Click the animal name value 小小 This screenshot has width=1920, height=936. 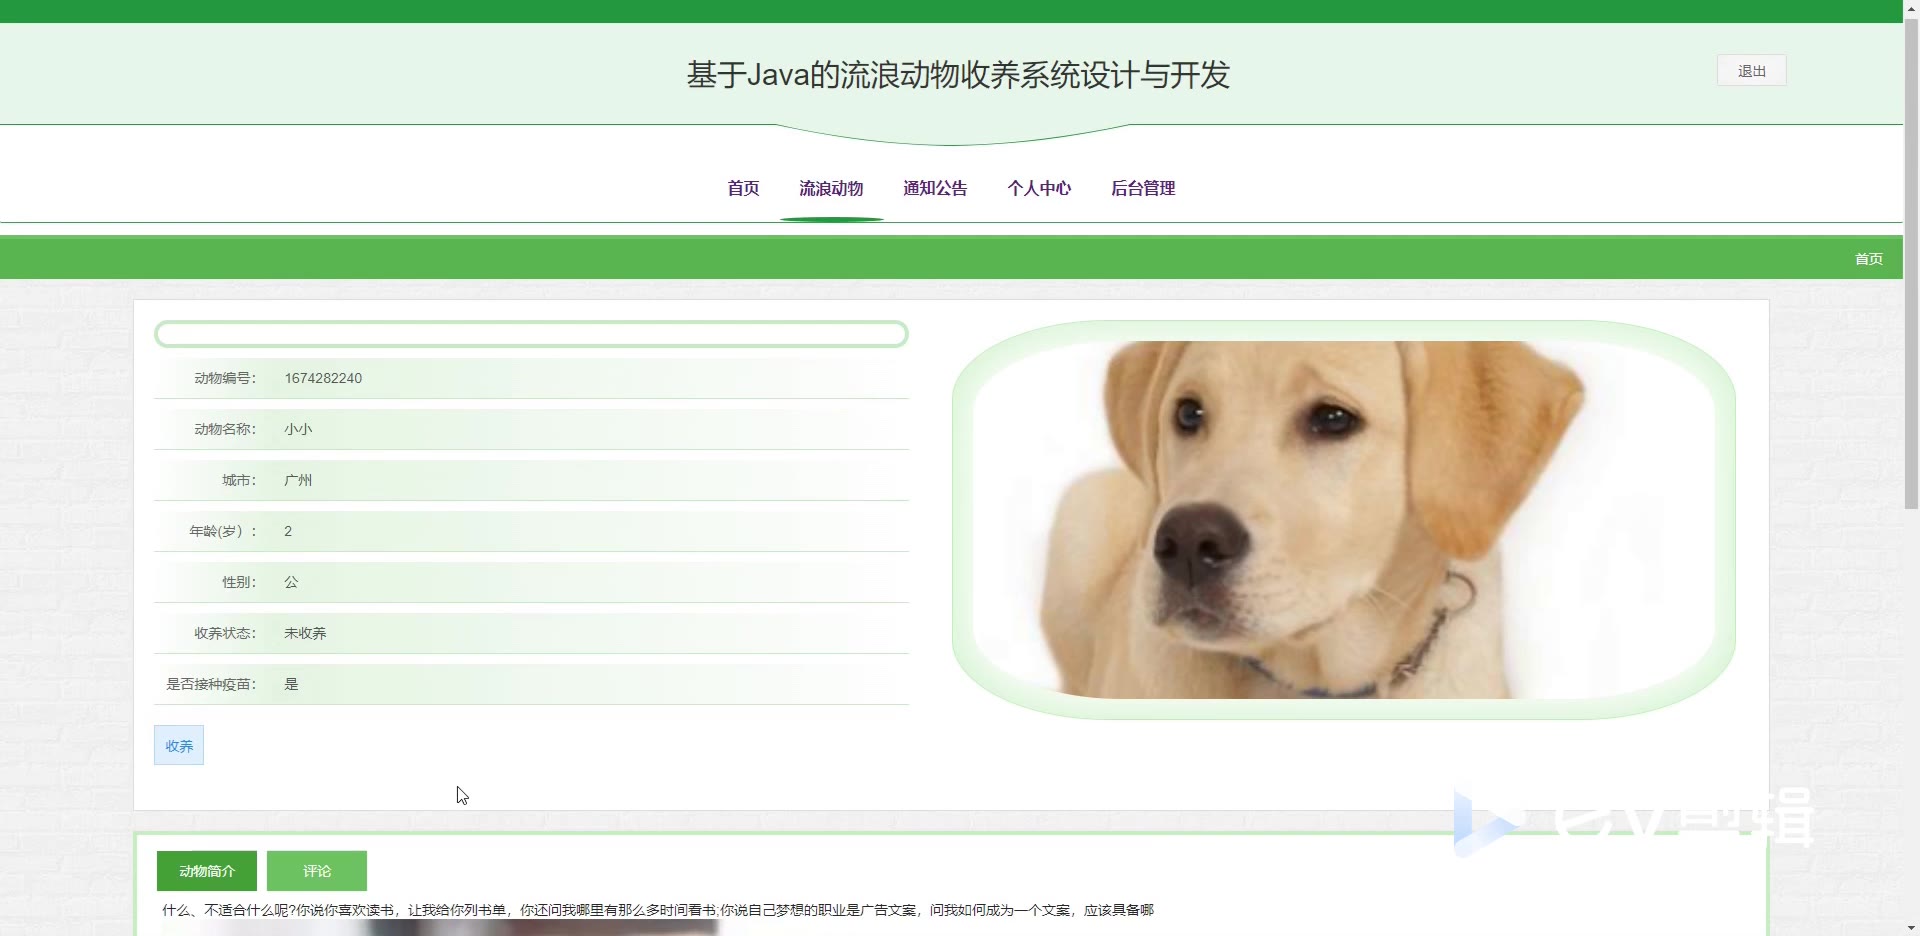(x=298, y=429)
